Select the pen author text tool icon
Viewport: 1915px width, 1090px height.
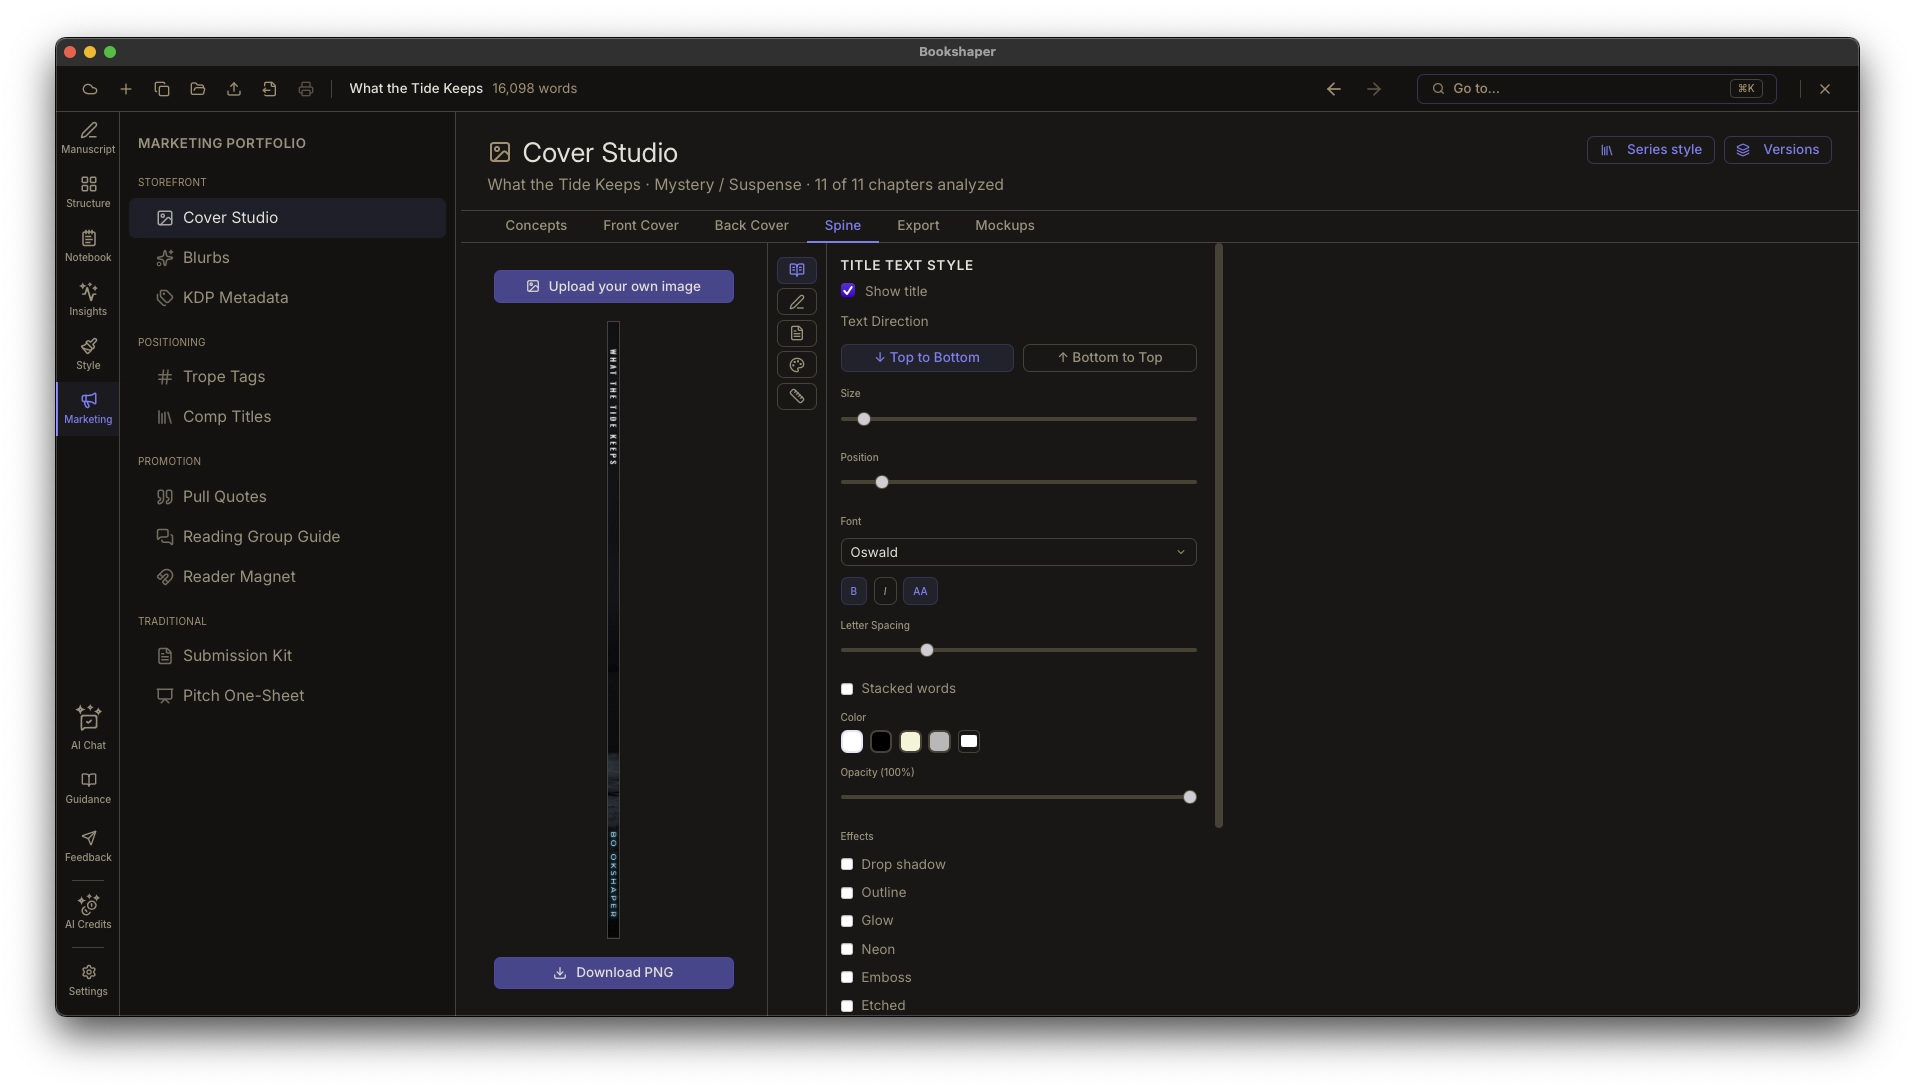click(x=797, y=302)
